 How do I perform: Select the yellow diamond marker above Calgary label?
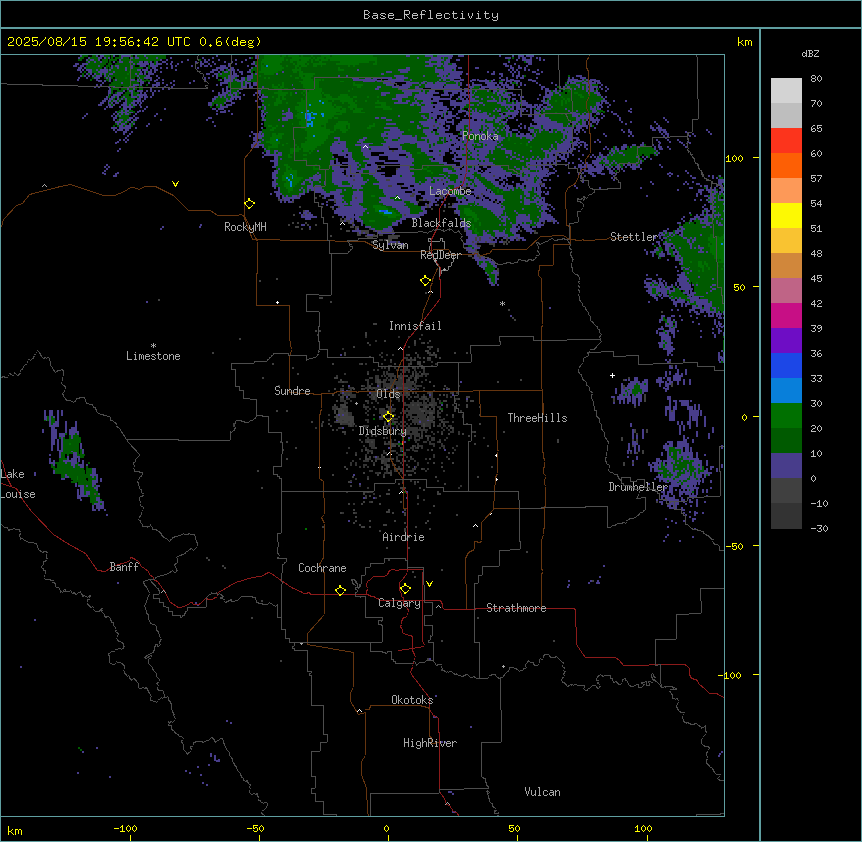click(x=406, y=589)
